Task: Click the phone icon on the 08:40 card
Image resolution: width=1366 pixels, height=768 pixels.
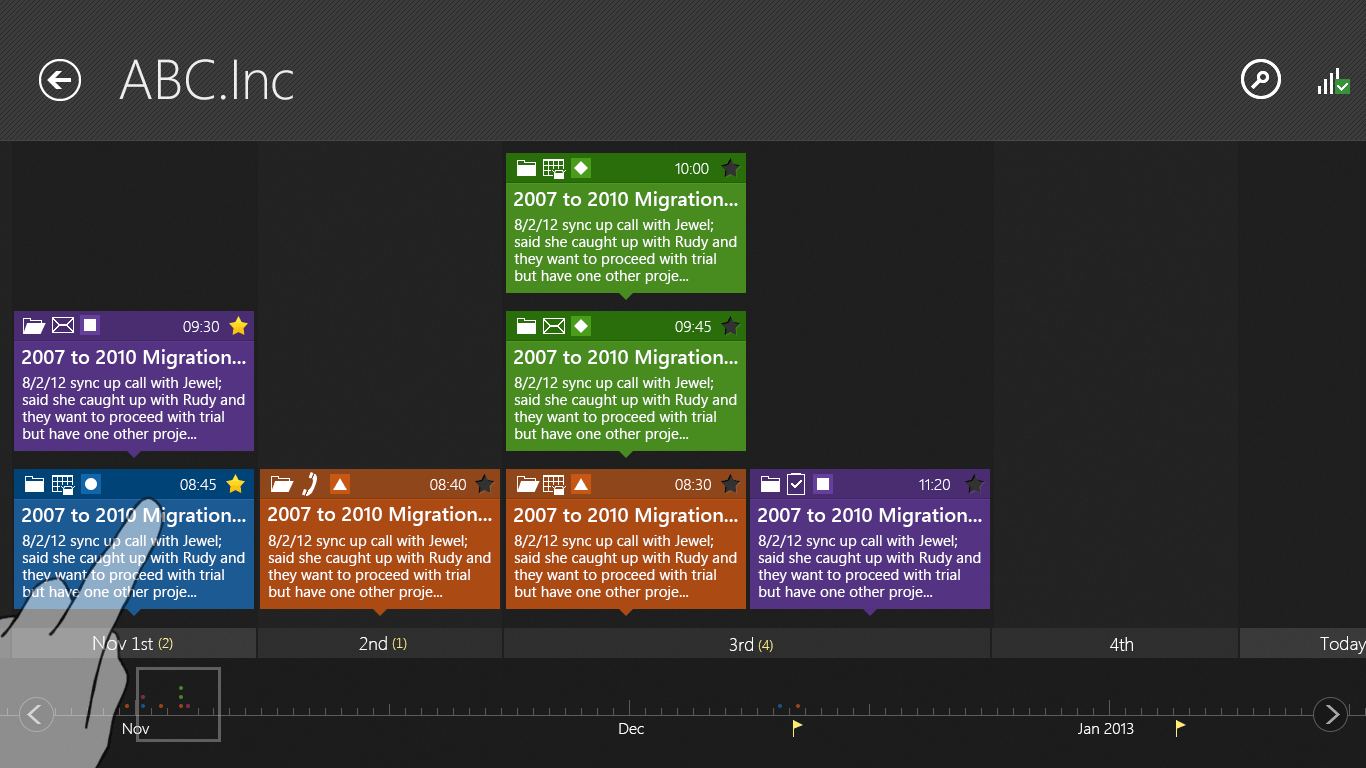Action: 310,484
